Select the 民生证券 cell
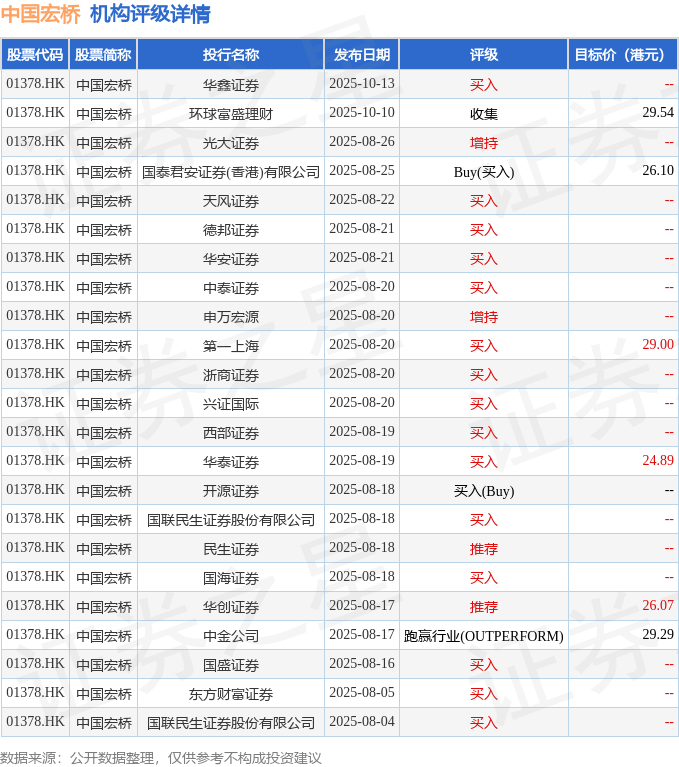This screenshot has width=679, height=767. click(x=231, y=549)
